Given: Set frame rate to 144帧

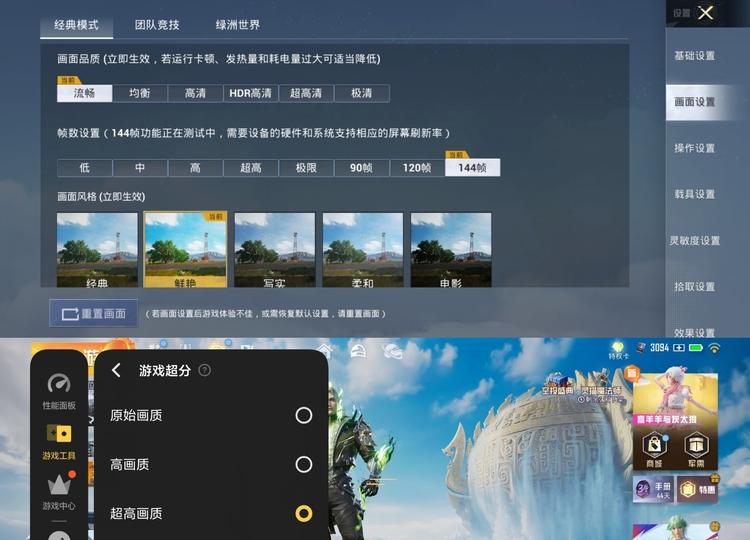Looking at the screenshot, I should [x=473, y=168].
